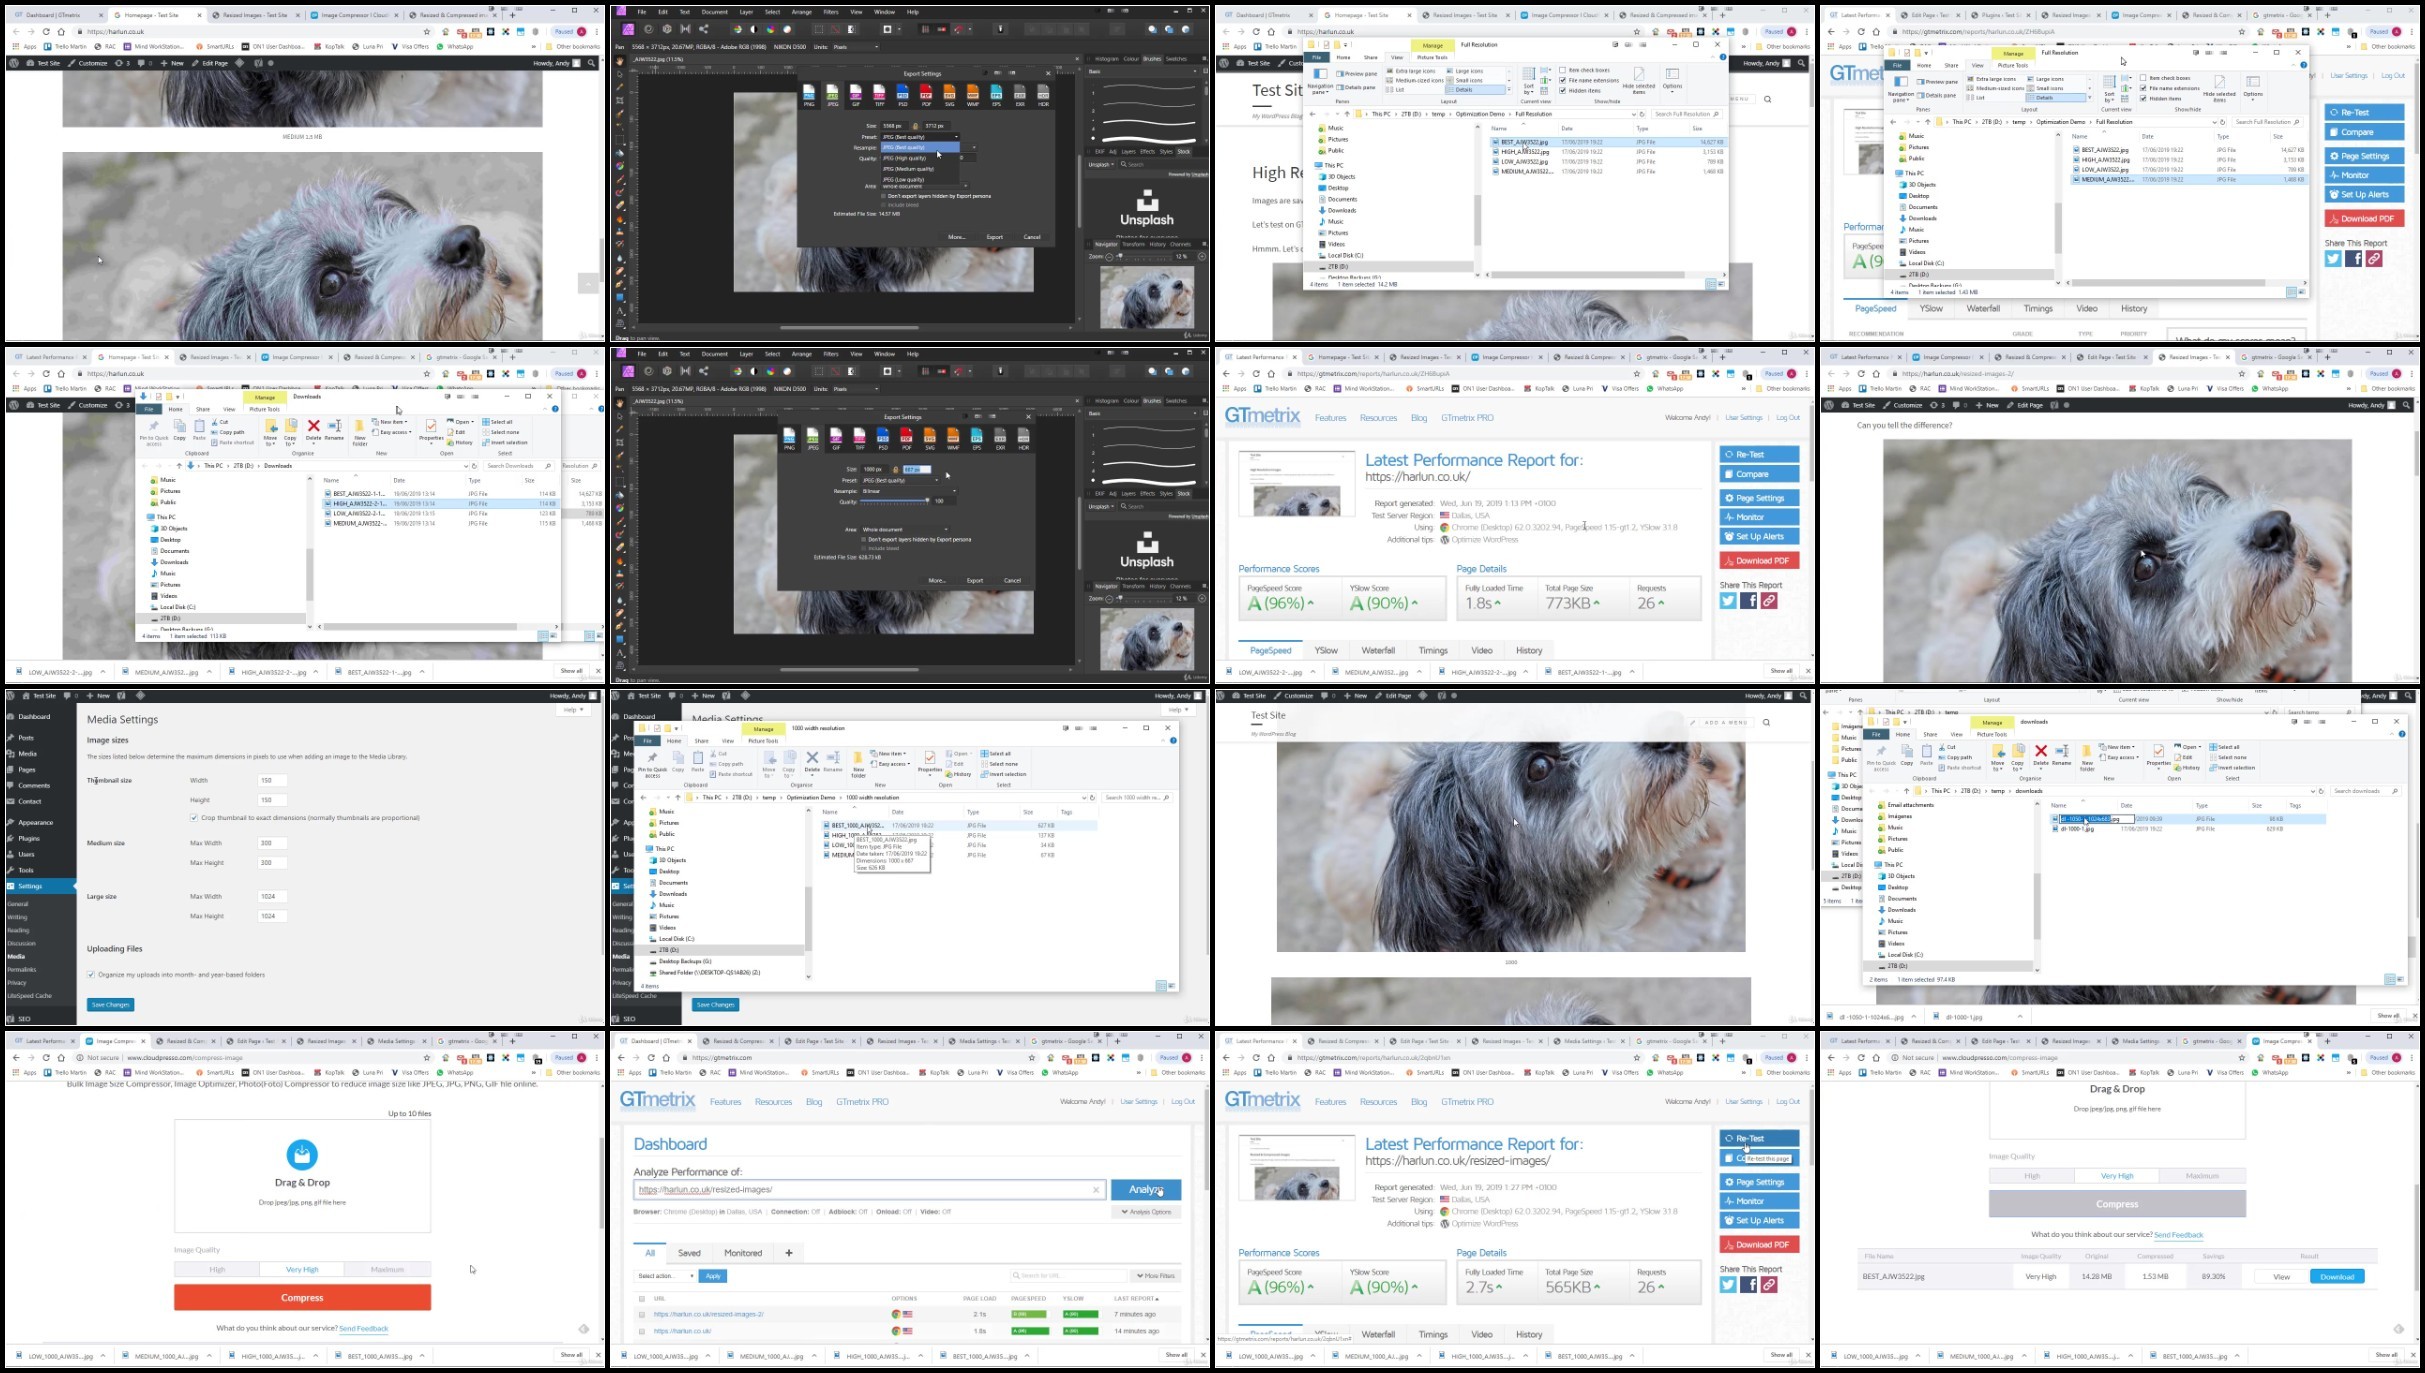
Task: Expand Analysis Options on GTmetrix Dashboard
Action: (1146, 1212)
